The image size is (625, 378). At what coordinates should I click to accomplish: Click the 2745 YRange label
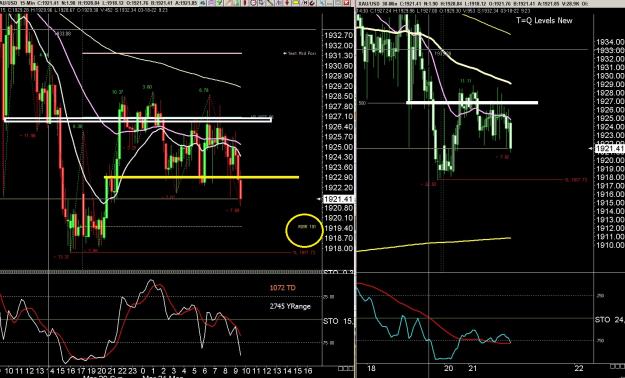click(x=290, y=306)
